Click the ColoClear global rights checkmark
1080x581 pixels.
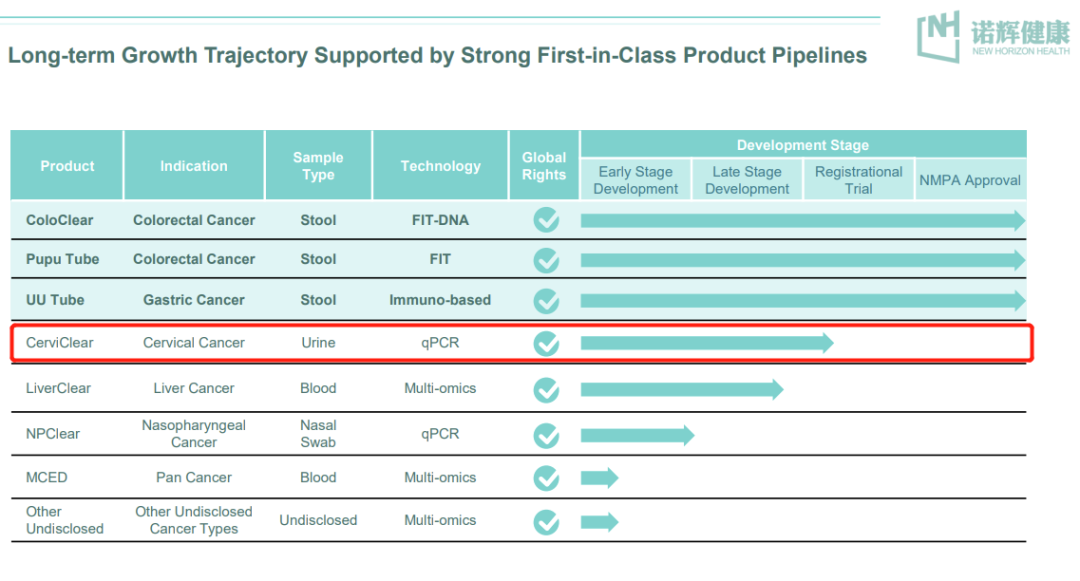(546, 220)
